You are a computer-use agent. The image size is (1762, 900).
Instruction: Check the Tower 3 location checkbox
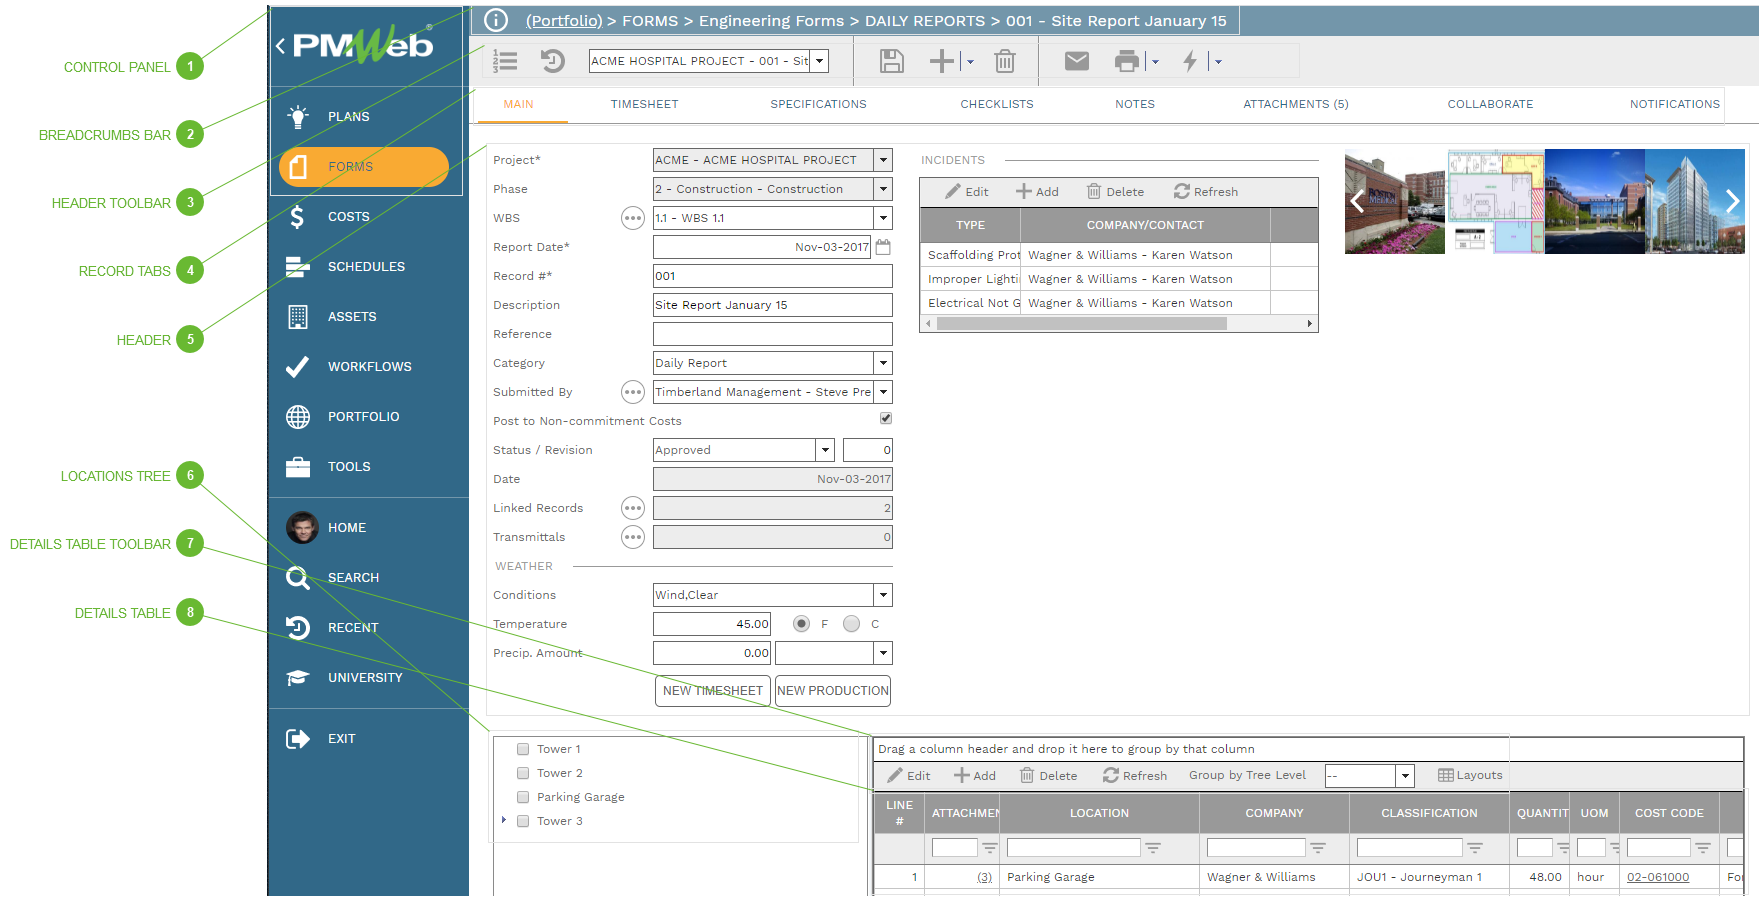pos(523,821)
